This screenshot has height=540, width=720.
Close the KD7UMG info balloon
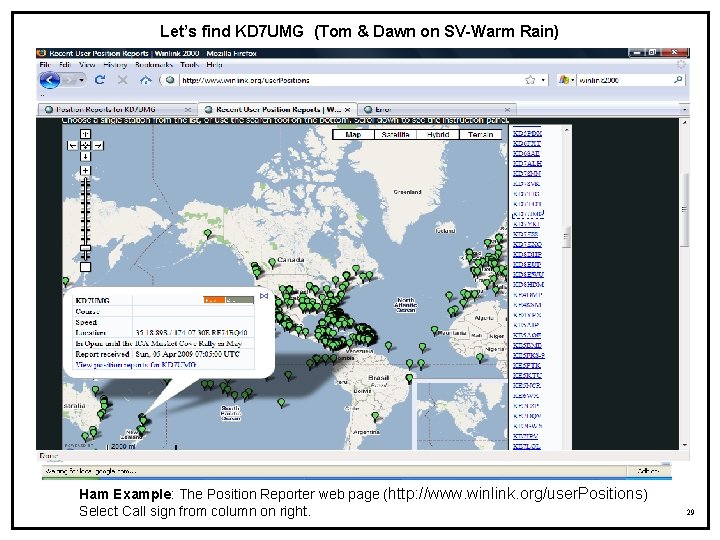[x=264, y=296]
